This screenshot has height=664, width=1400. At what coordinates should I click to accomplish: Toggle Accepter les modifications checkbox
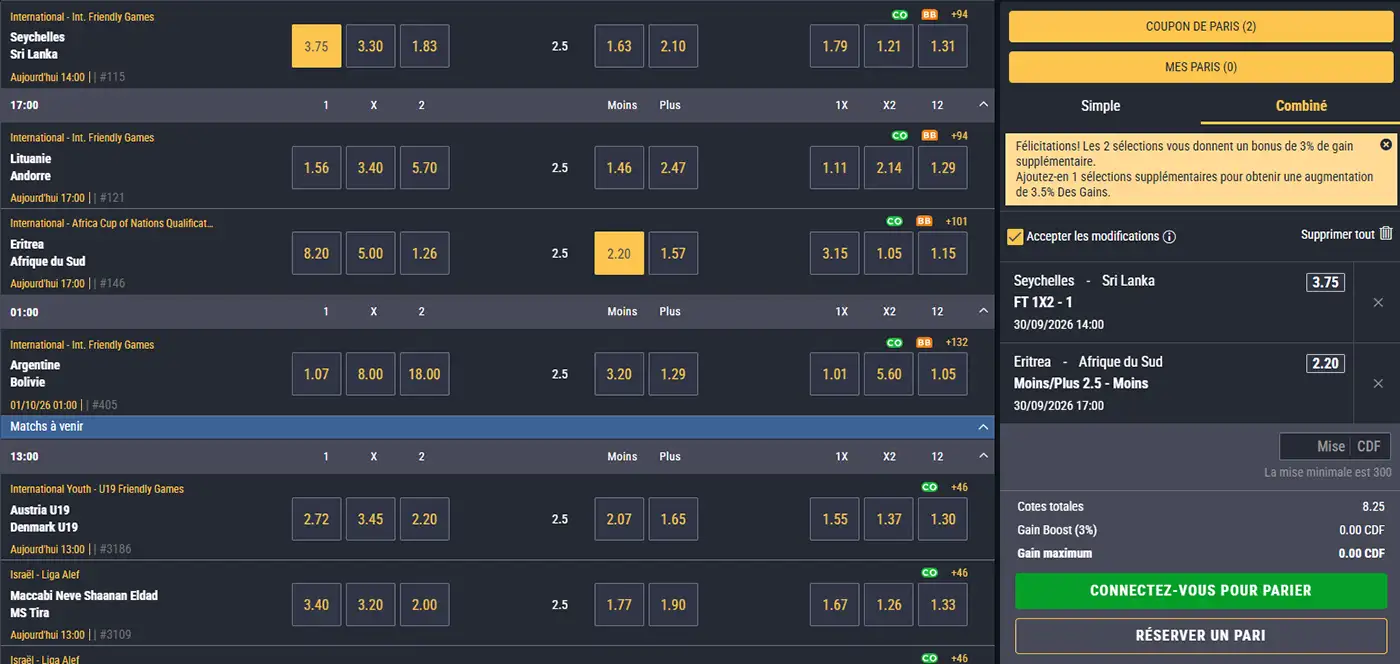pyautogui.click(x=1015, y=237)
